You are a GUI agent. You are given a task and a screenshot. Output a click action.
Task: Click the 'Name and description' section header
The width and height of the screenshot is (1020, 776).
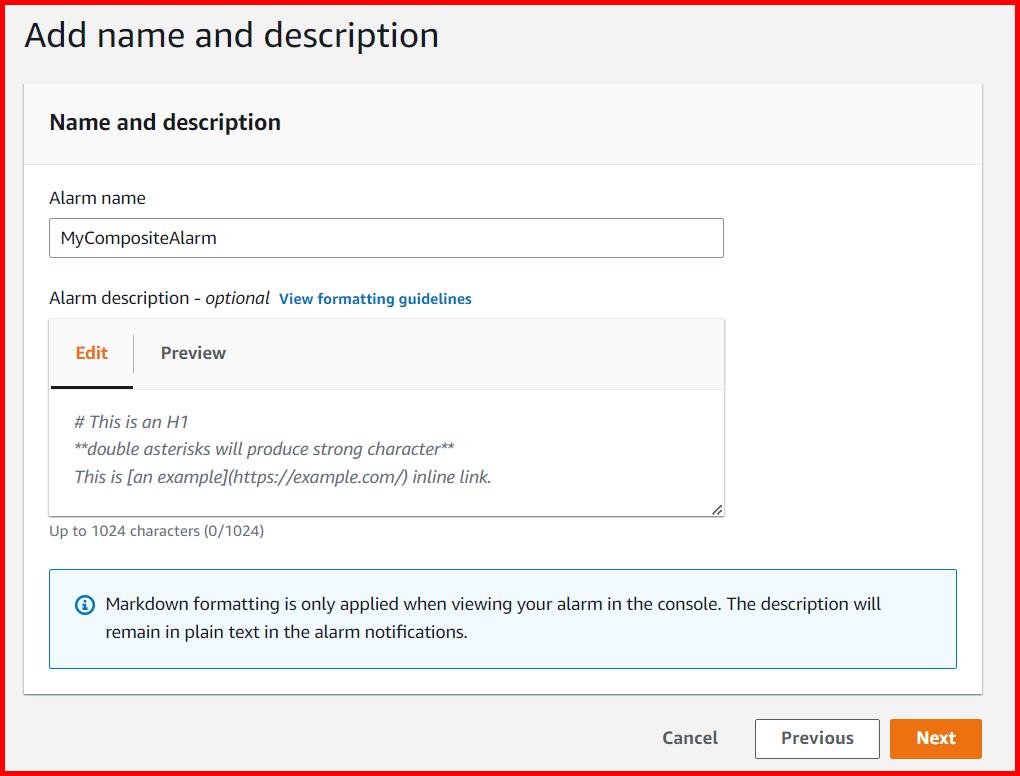pos(165,122)
